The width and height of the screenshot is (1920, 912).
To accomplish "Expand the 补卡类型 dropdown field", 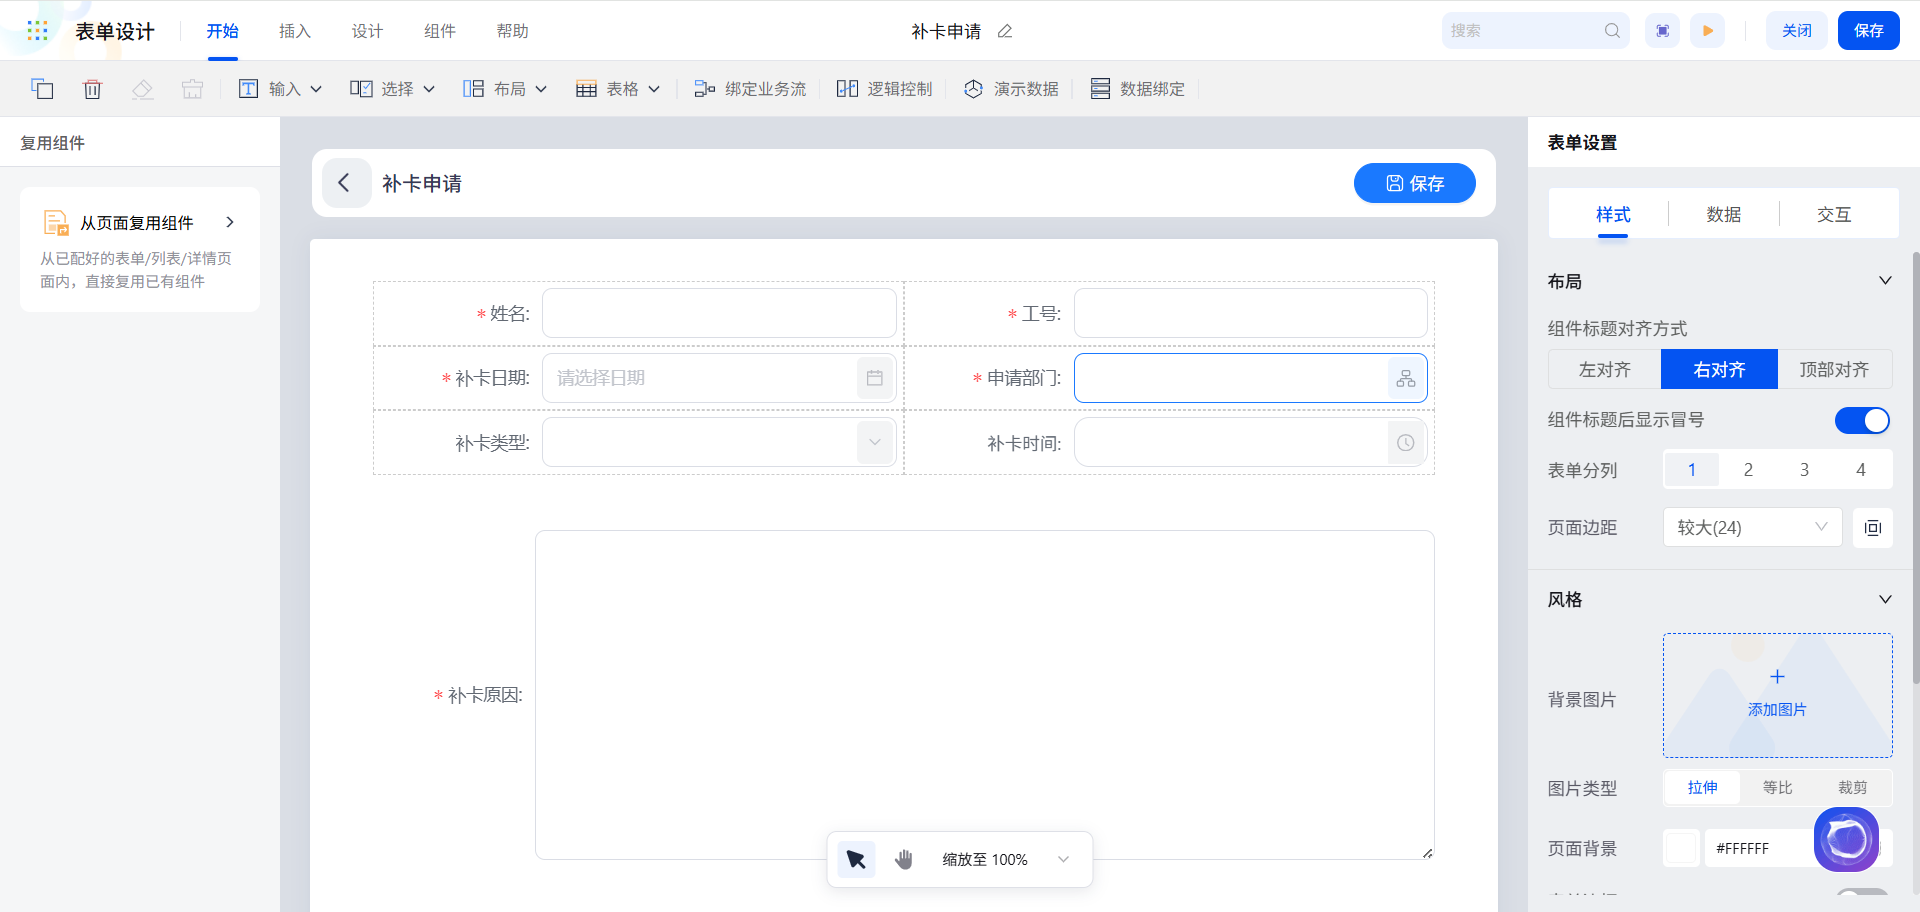I will click(874, 443).
